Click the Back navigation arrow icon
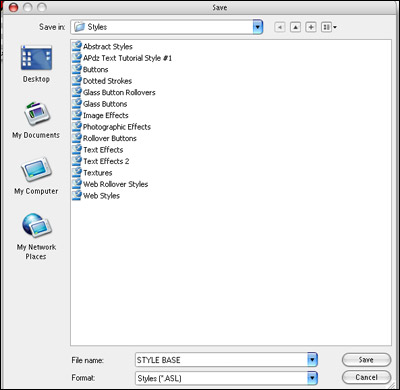The width and height of the screenshot is (400, 390). click(x=280, y=27)
